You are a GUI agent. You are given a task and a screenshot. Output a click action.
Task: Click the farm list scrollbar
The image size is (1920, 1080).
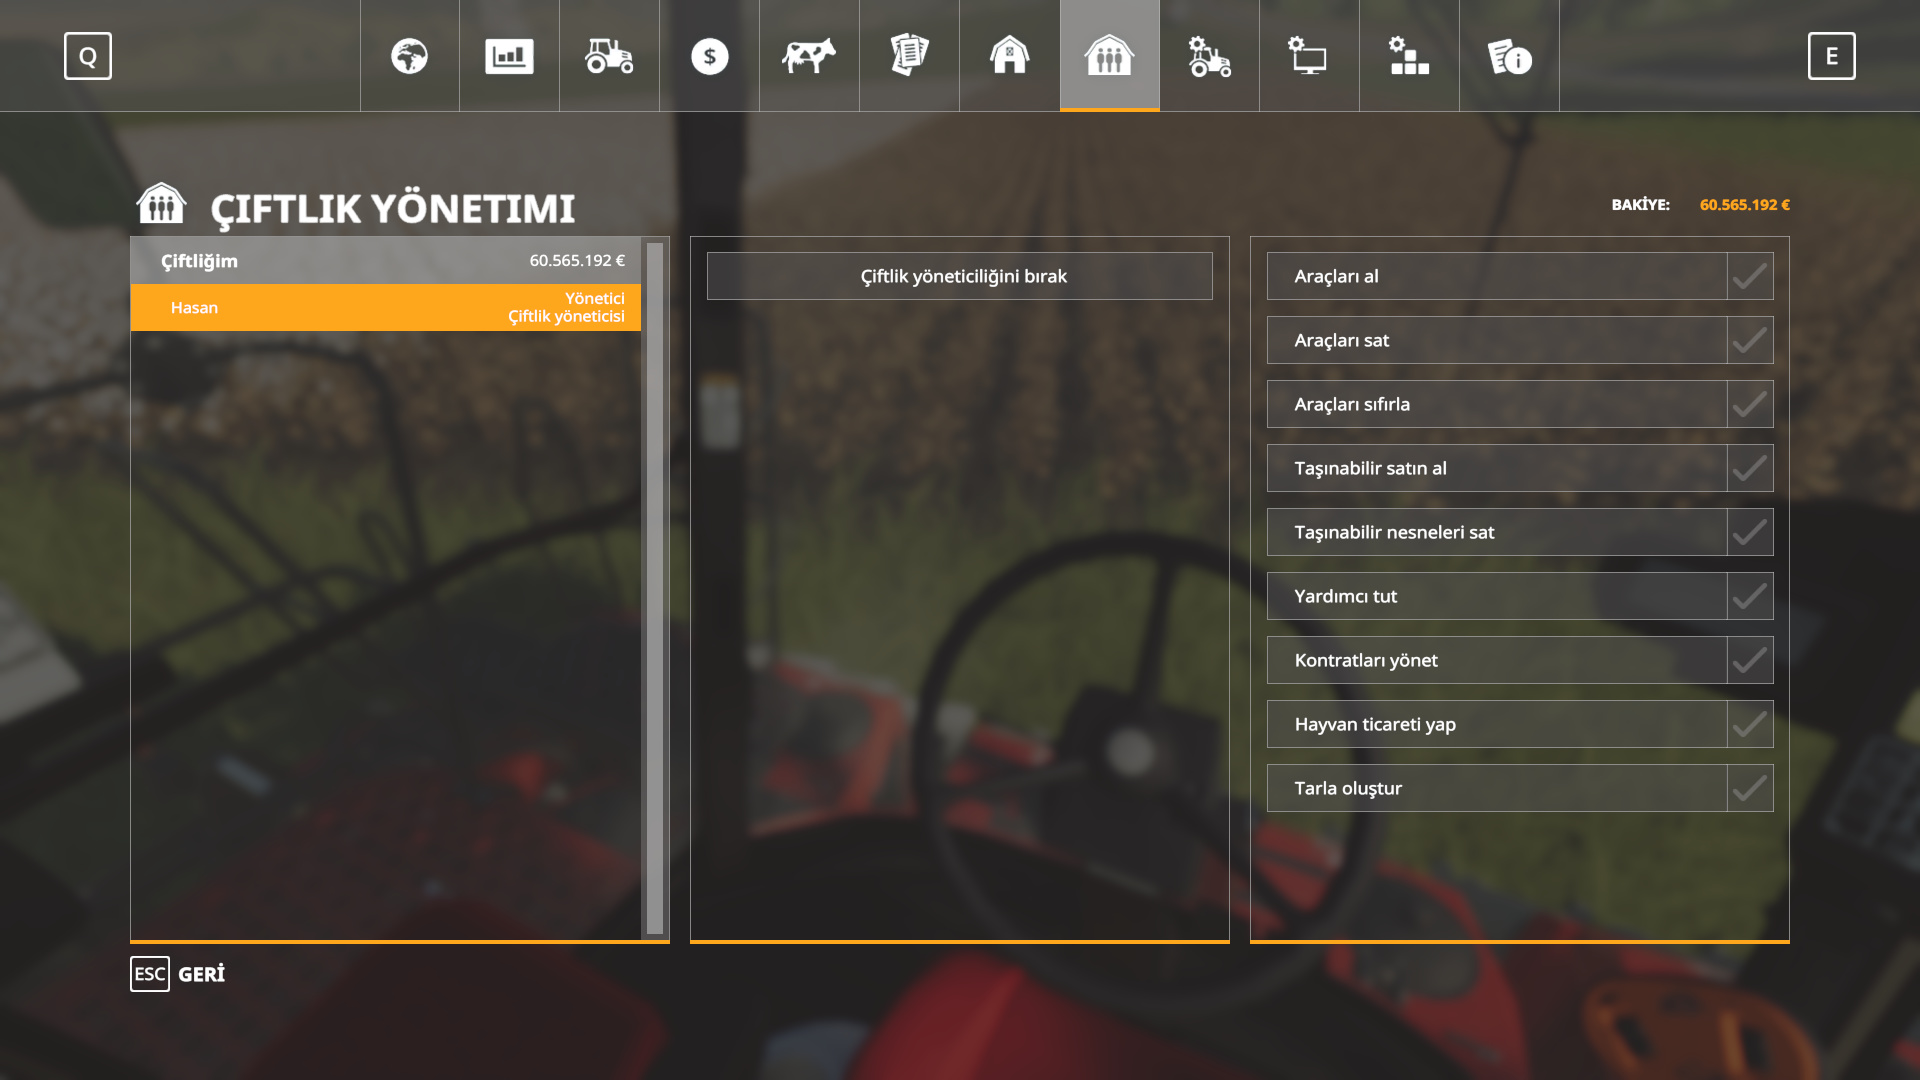(x=655, y=588)
